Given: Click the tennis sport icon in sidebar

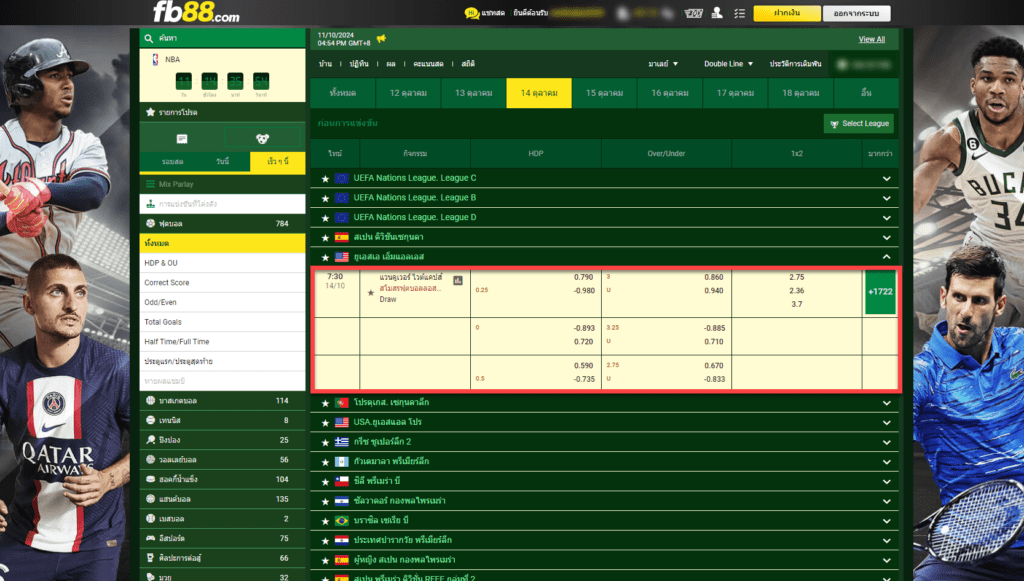Looking at the screenshot, I should 151,420.
